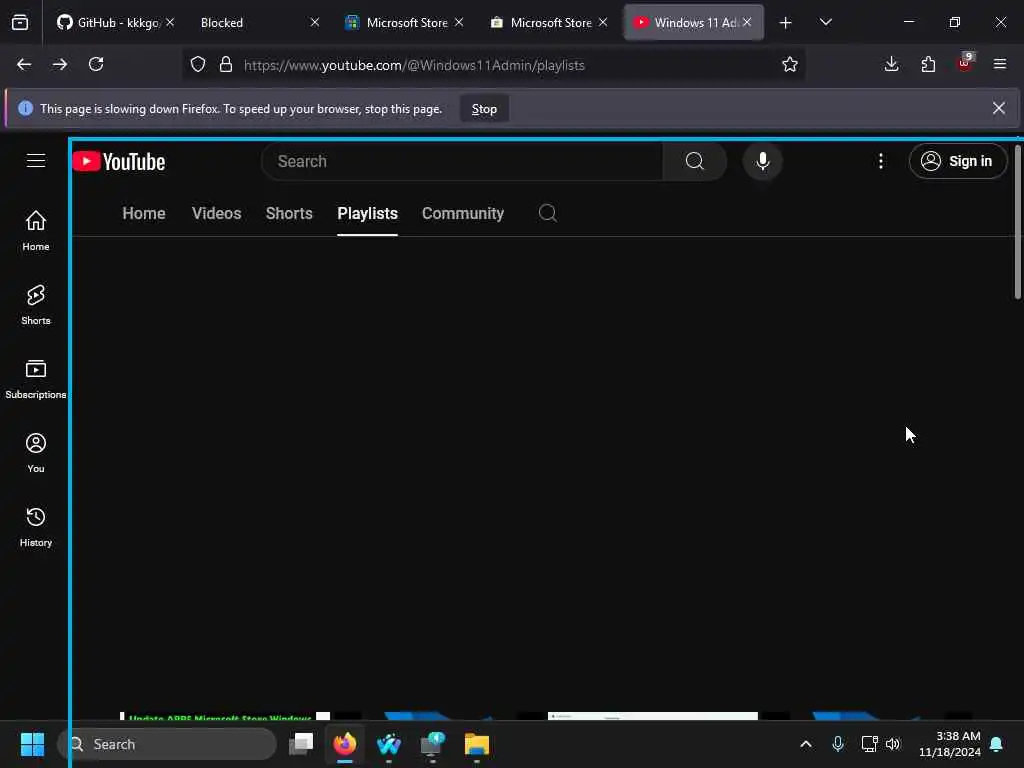Open Task View from the taskbar
Viewport: 1024px width, 768px height.
[301, 743]
